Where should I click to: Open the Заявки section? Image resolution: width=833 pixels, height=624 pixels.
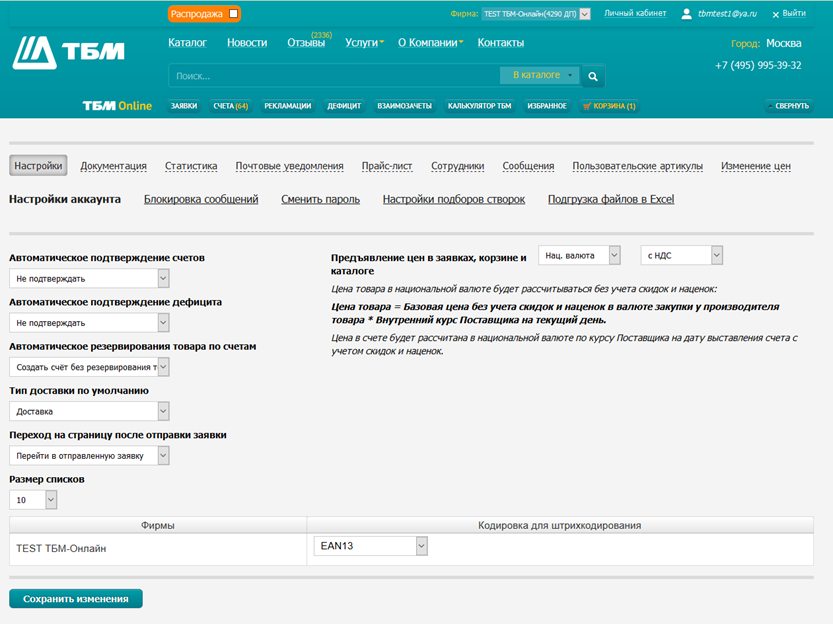click(184, 106)
